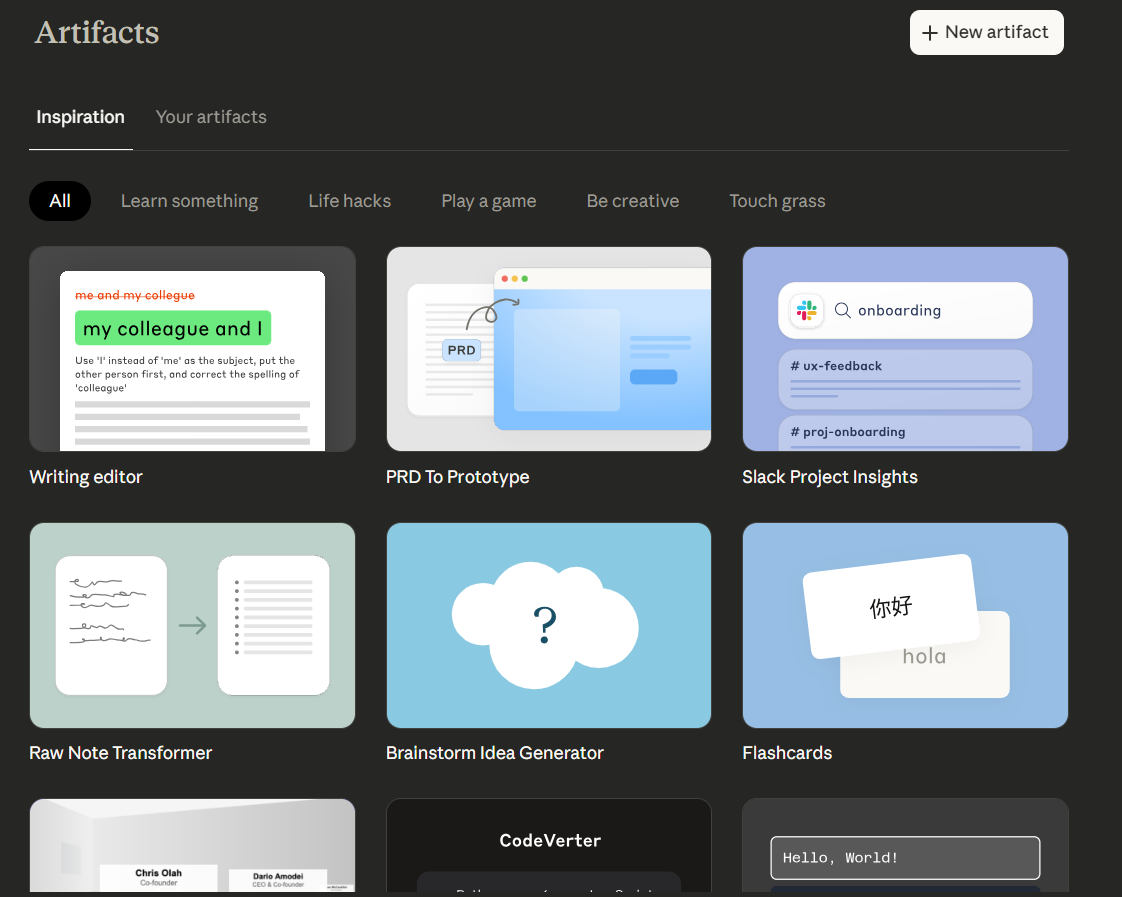This screenshot has height=897, width=1122.
Task: Switch to the Inspiration tab
Action: tap(80, 117)
